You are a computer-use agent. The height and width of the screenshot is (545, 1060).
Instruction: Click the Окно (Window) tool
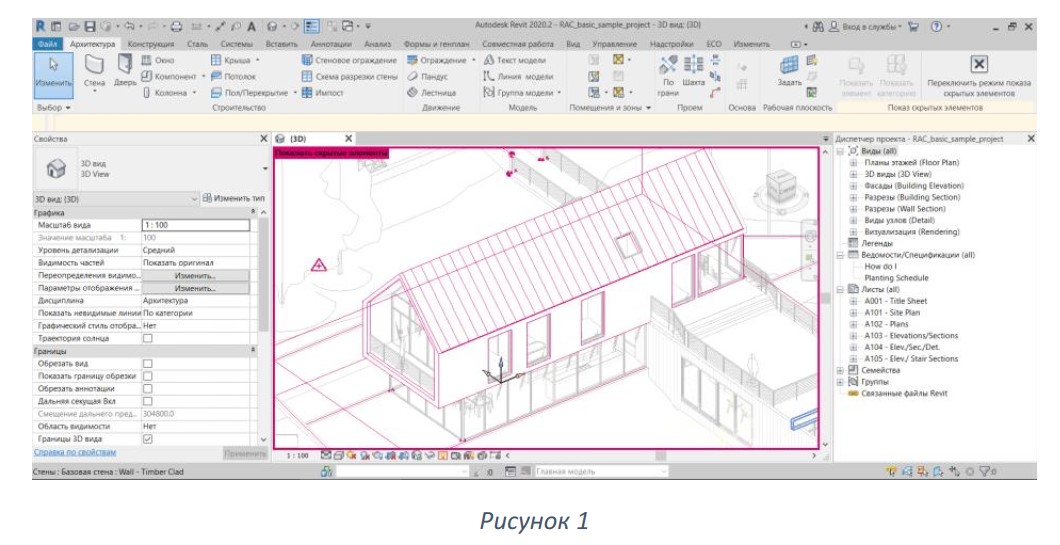click(158, 60)
